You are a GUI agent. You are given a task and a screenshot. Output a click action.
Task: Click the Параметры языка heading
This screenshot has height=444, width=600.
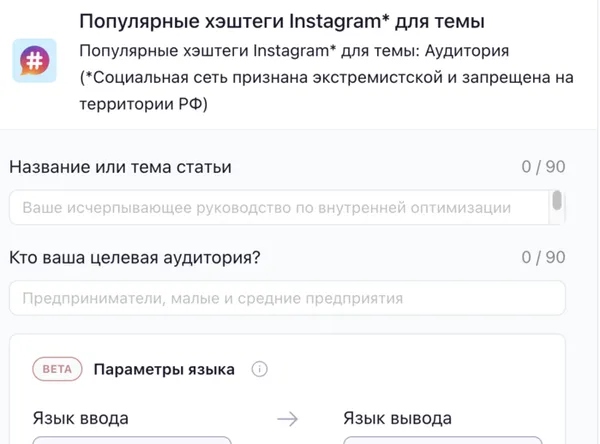click(164, 369)
